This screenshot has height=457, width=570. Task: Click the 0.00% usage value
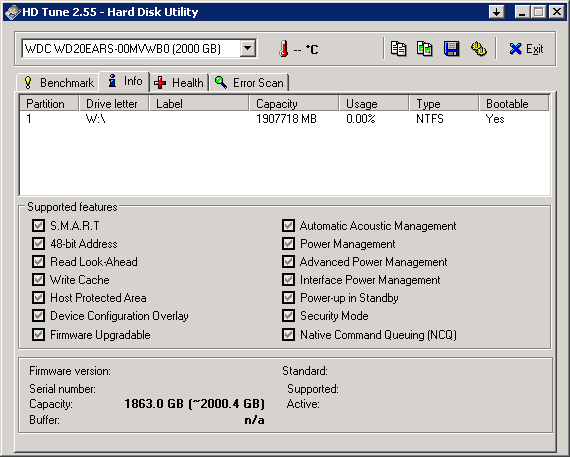coord(361,119)
